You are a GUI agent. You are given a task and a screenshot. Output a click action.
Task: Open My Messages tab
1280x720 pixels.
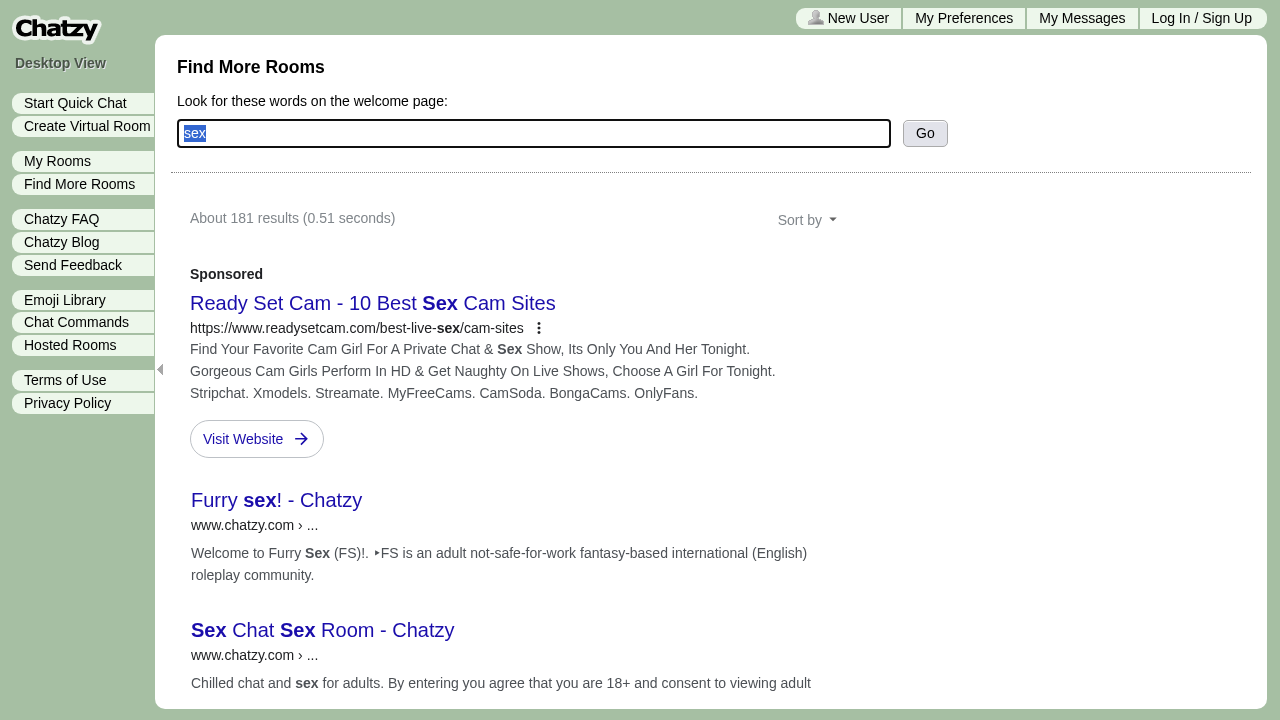1082,18
